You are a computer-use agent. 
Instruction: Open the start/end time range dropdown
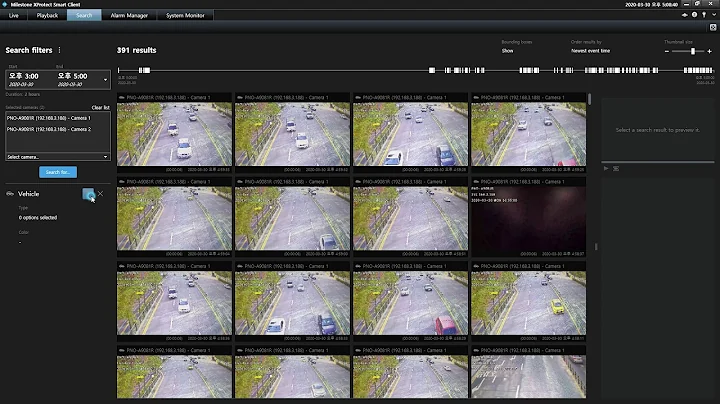click(x=106, y=80)
